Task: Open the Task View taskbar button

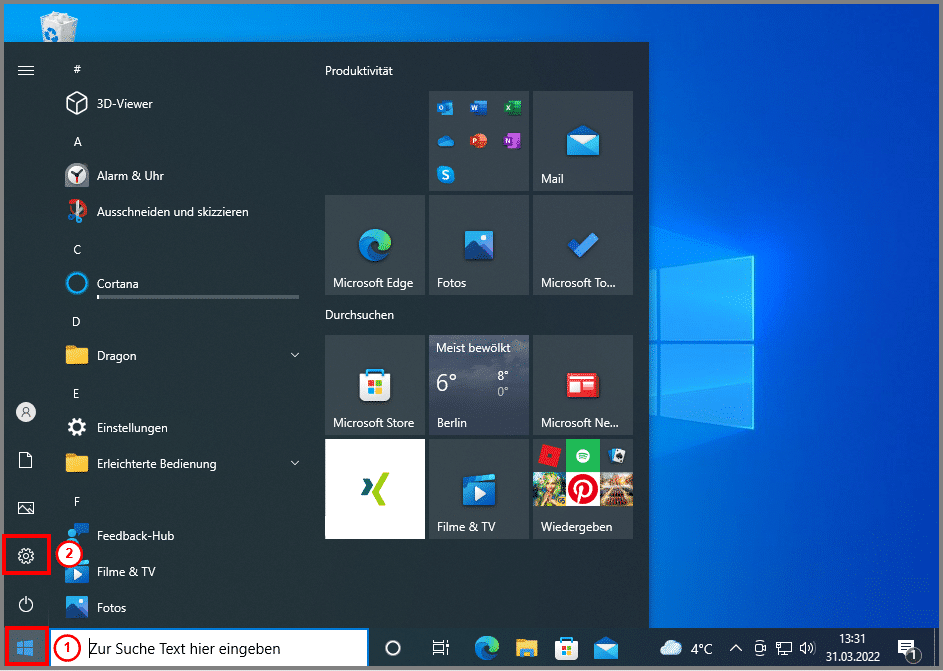Action: 440,648
